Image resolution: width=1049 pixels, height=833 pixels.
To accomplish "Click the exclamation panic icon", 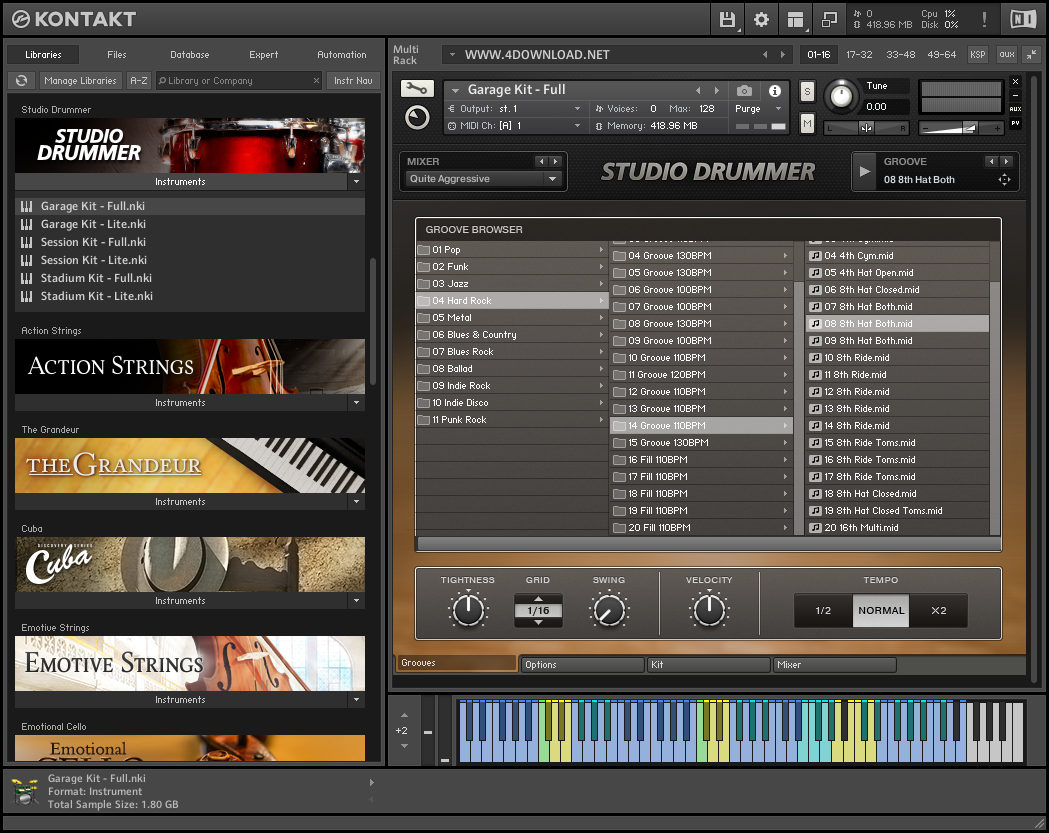I will click(x=984, y=19).
